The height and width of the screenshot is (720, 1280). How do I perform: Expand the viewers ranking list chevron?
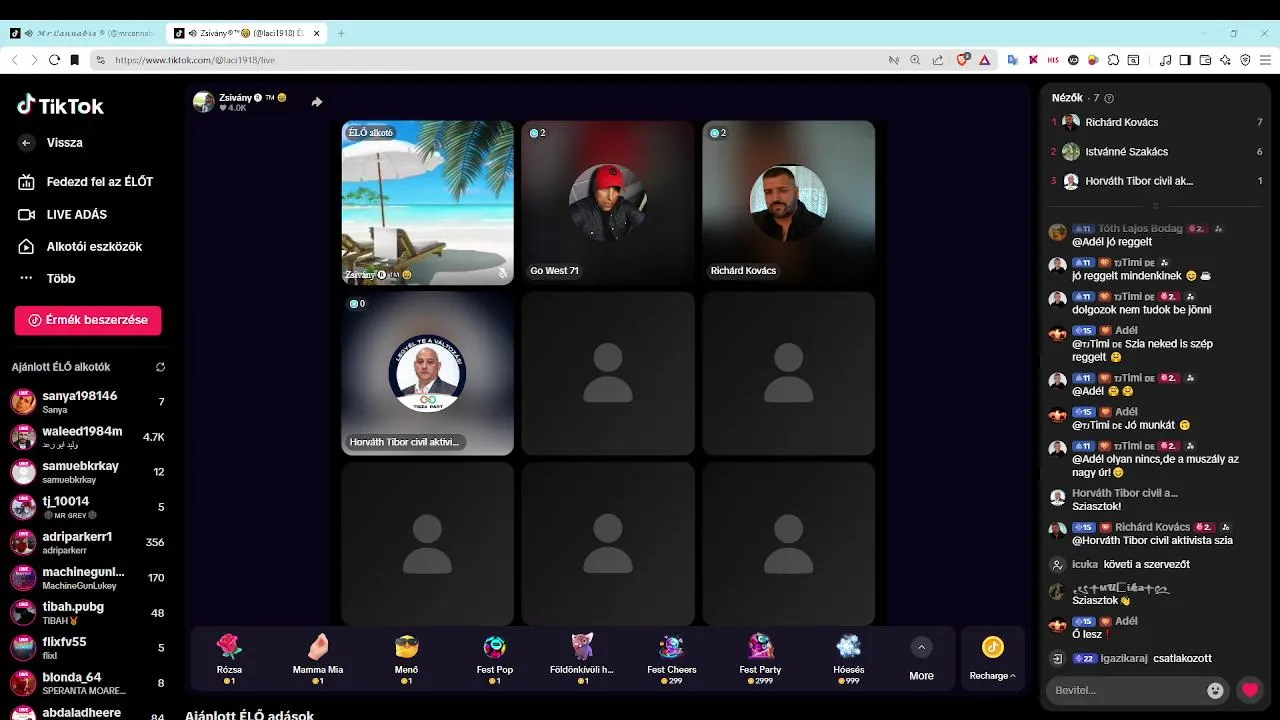coord(1155,206)
